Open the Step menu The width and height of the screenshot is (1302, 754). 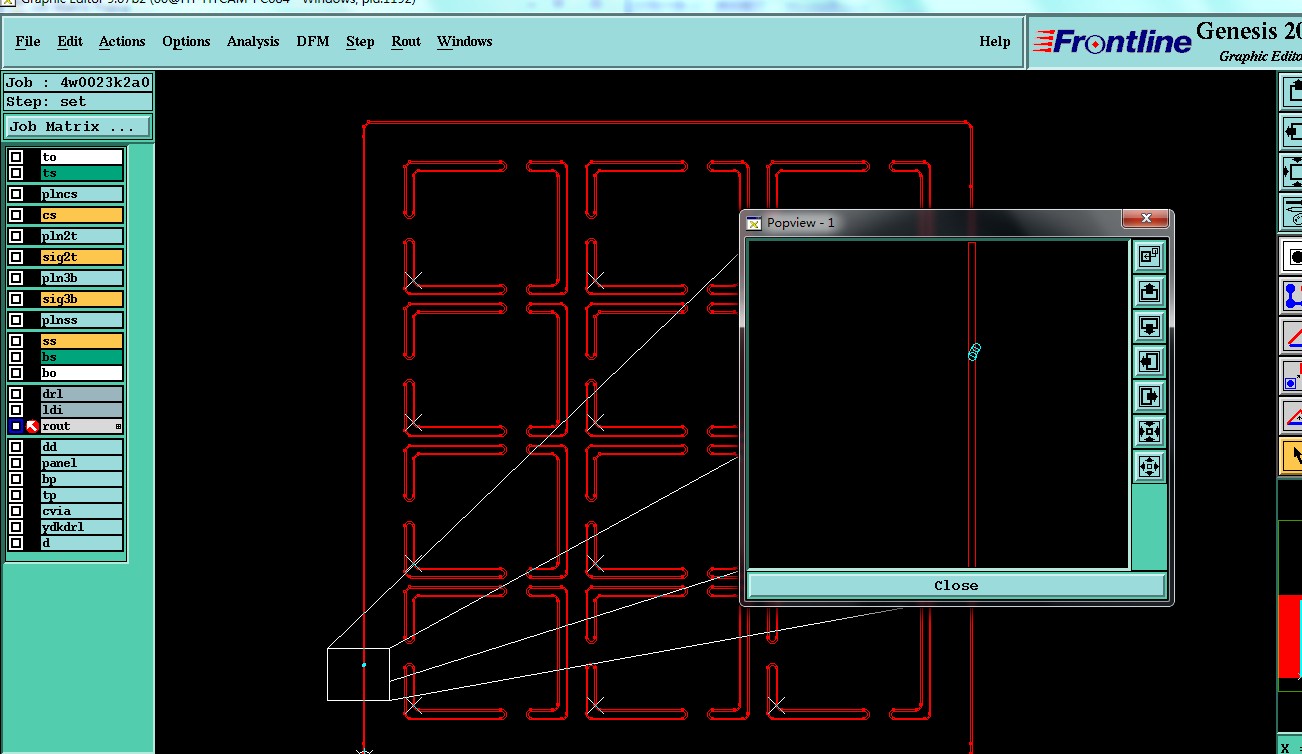360,41
